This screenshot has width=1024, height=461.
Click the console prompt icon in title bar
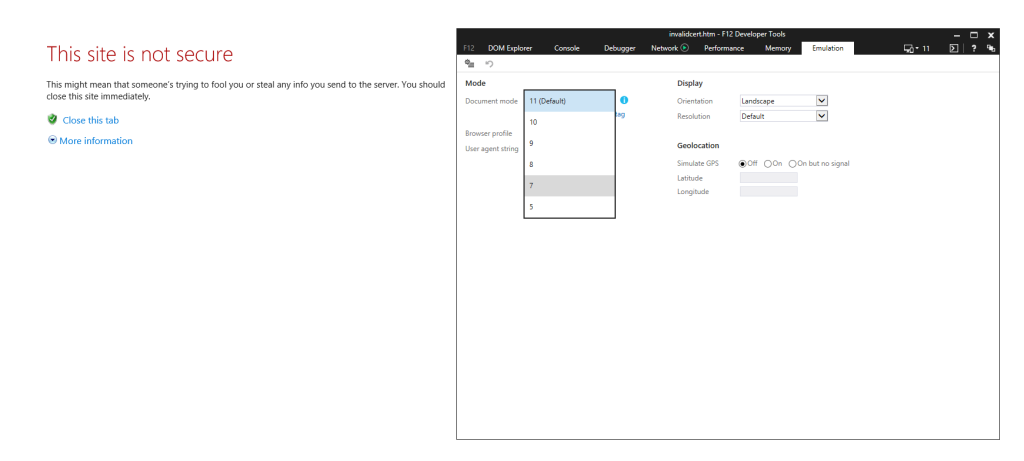[954, 48]
